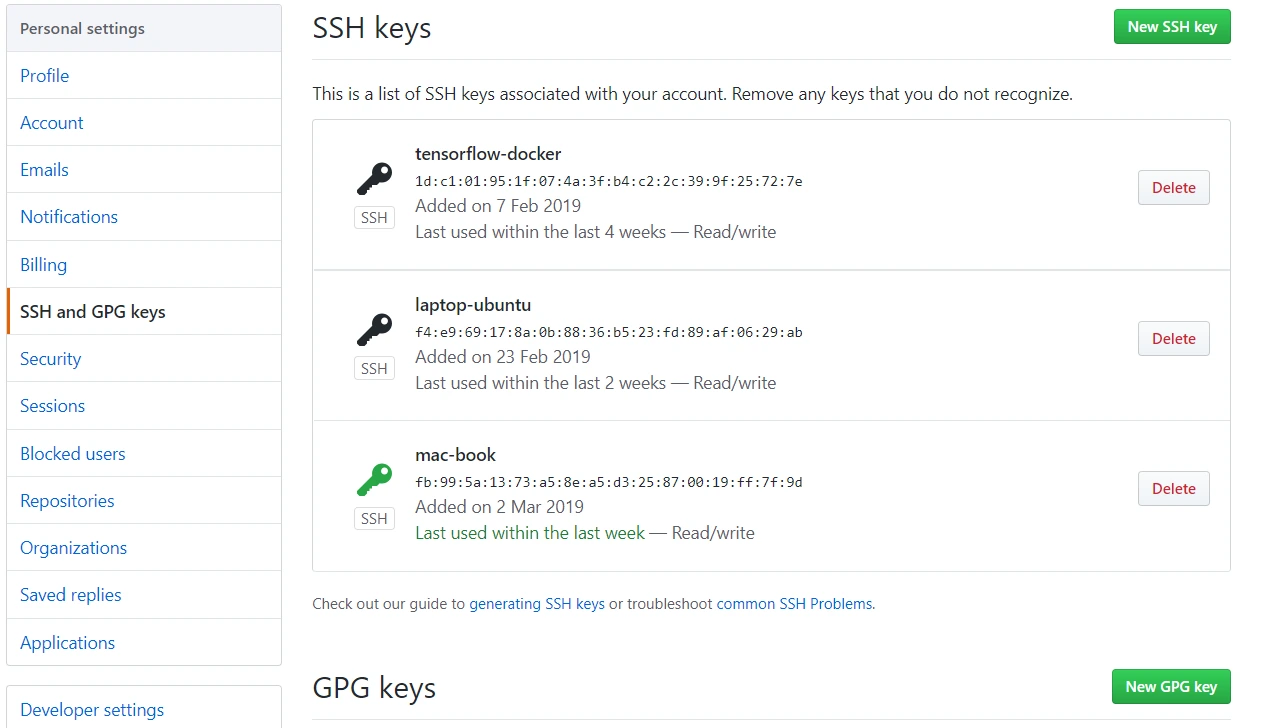Delete the tensorflow-docker SSH key
Screen dimensions: 1277x728
pyautogui.click(x=1173, y=188)
